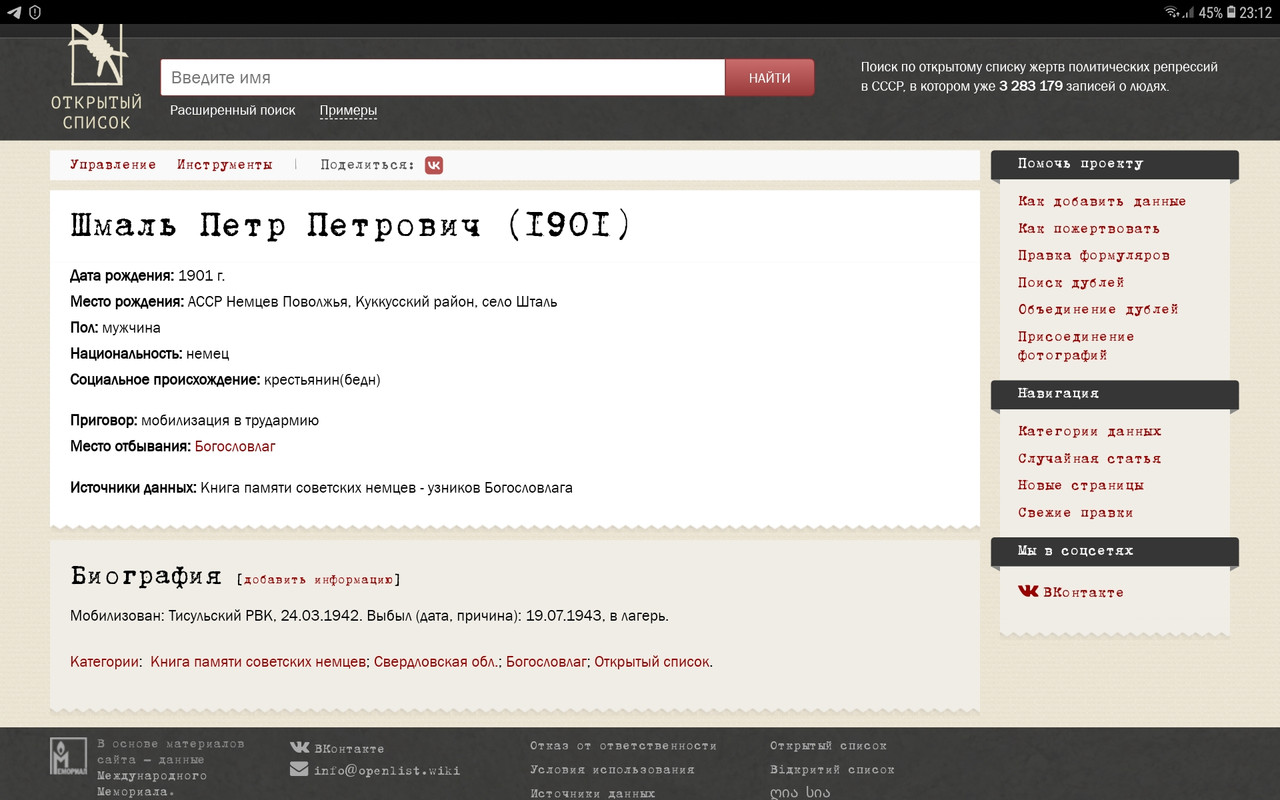Open Расширенный поиск advanced search
The width and height of the screenshot is (1280, 800).
(233, 111)
